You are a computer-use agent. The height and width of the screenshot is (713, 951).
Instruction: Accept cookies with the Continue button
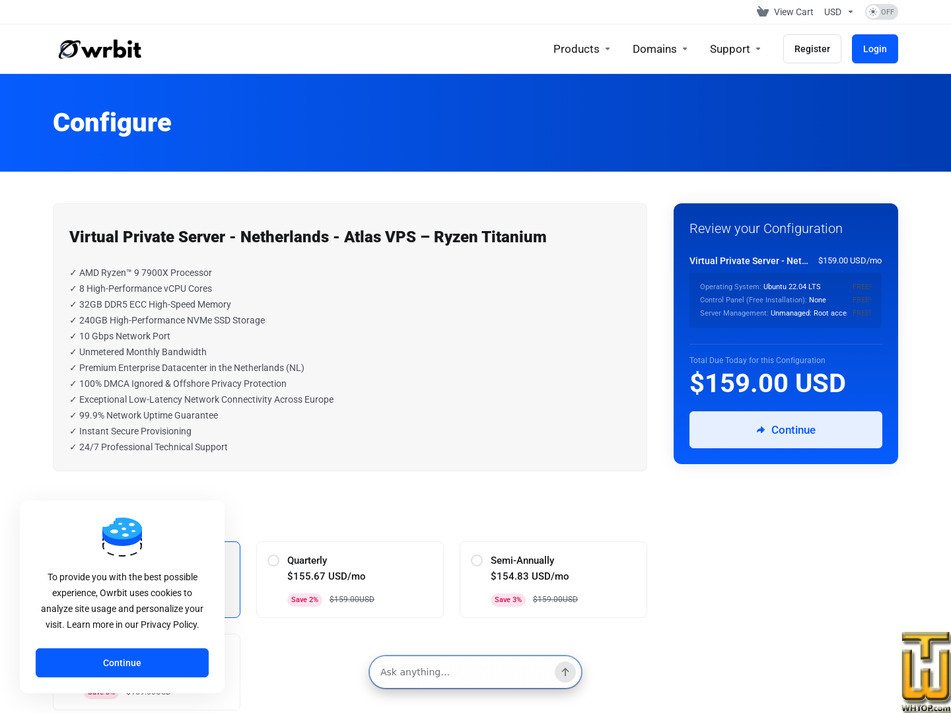(x=122, y=663)
